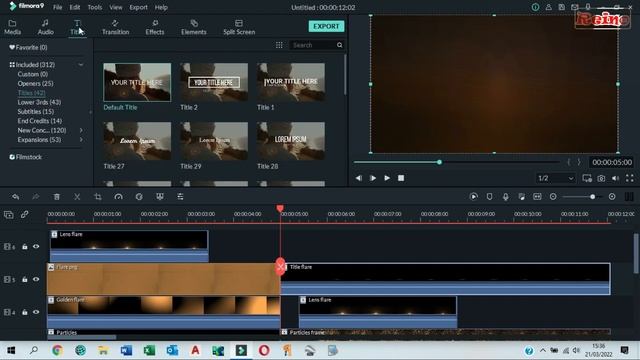Click the Record voiceover microphone icon
Viewport: 640px width, 360px height.
(505, 197)
